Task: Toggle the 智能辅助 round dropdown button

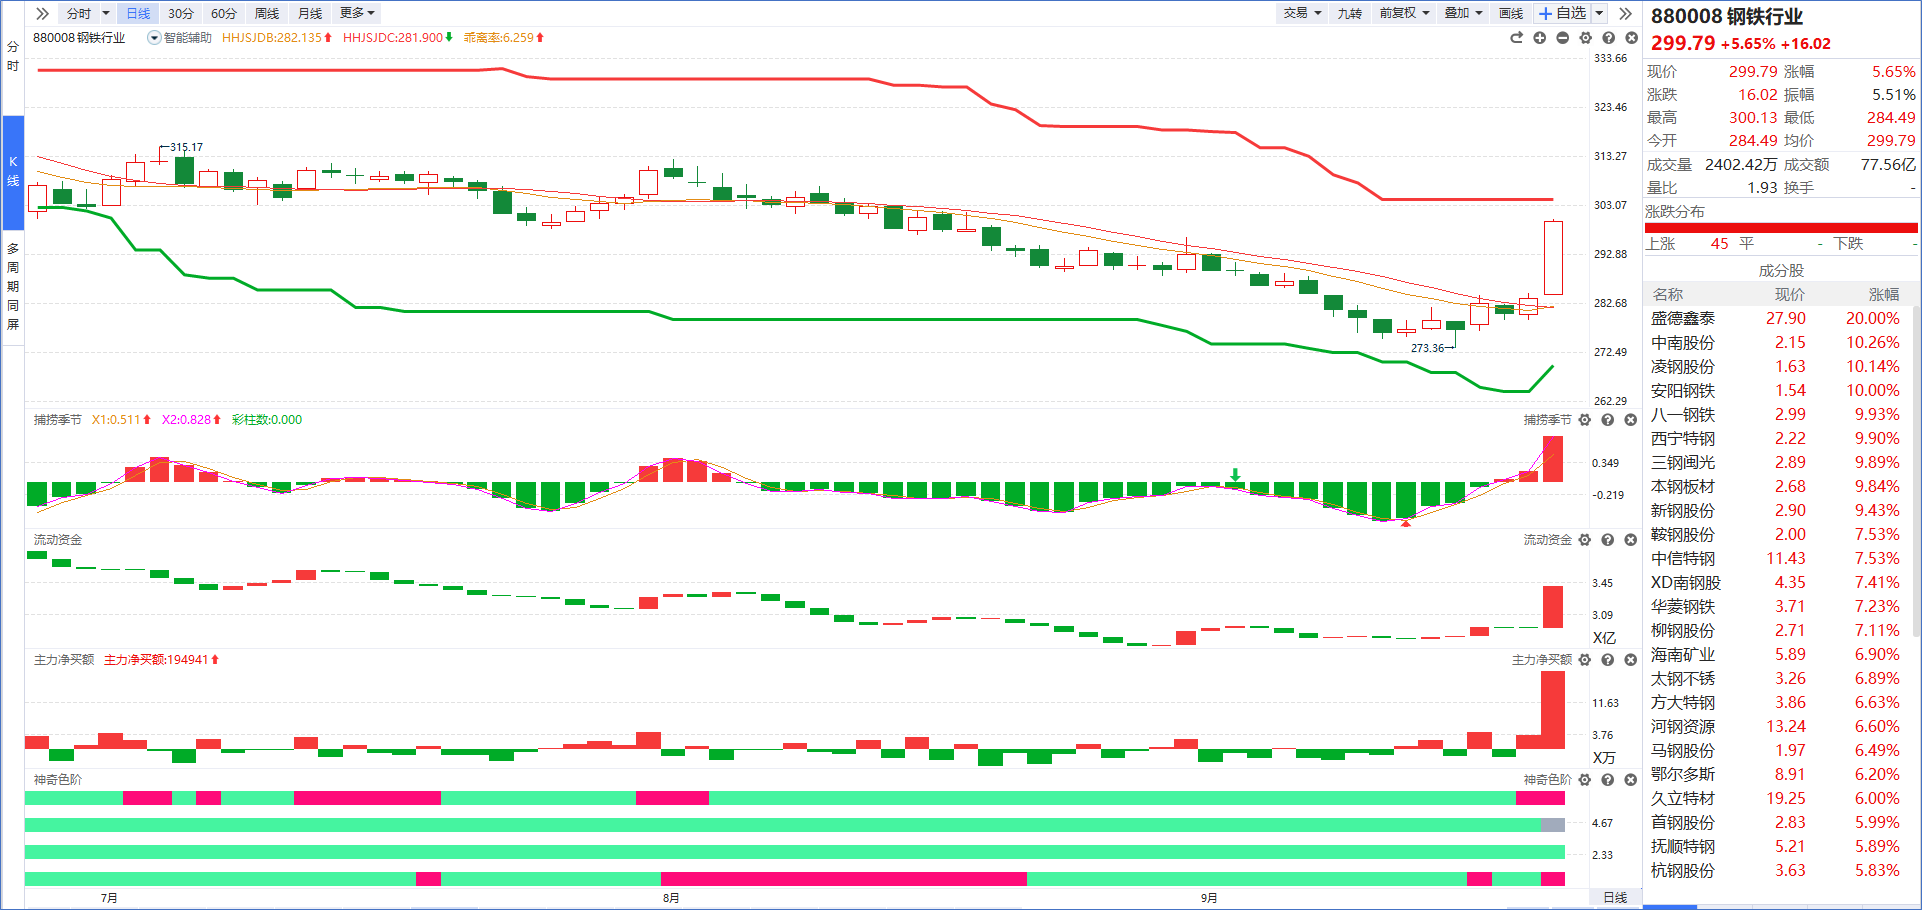Action: pyautogui.click(x=154, y=38)
